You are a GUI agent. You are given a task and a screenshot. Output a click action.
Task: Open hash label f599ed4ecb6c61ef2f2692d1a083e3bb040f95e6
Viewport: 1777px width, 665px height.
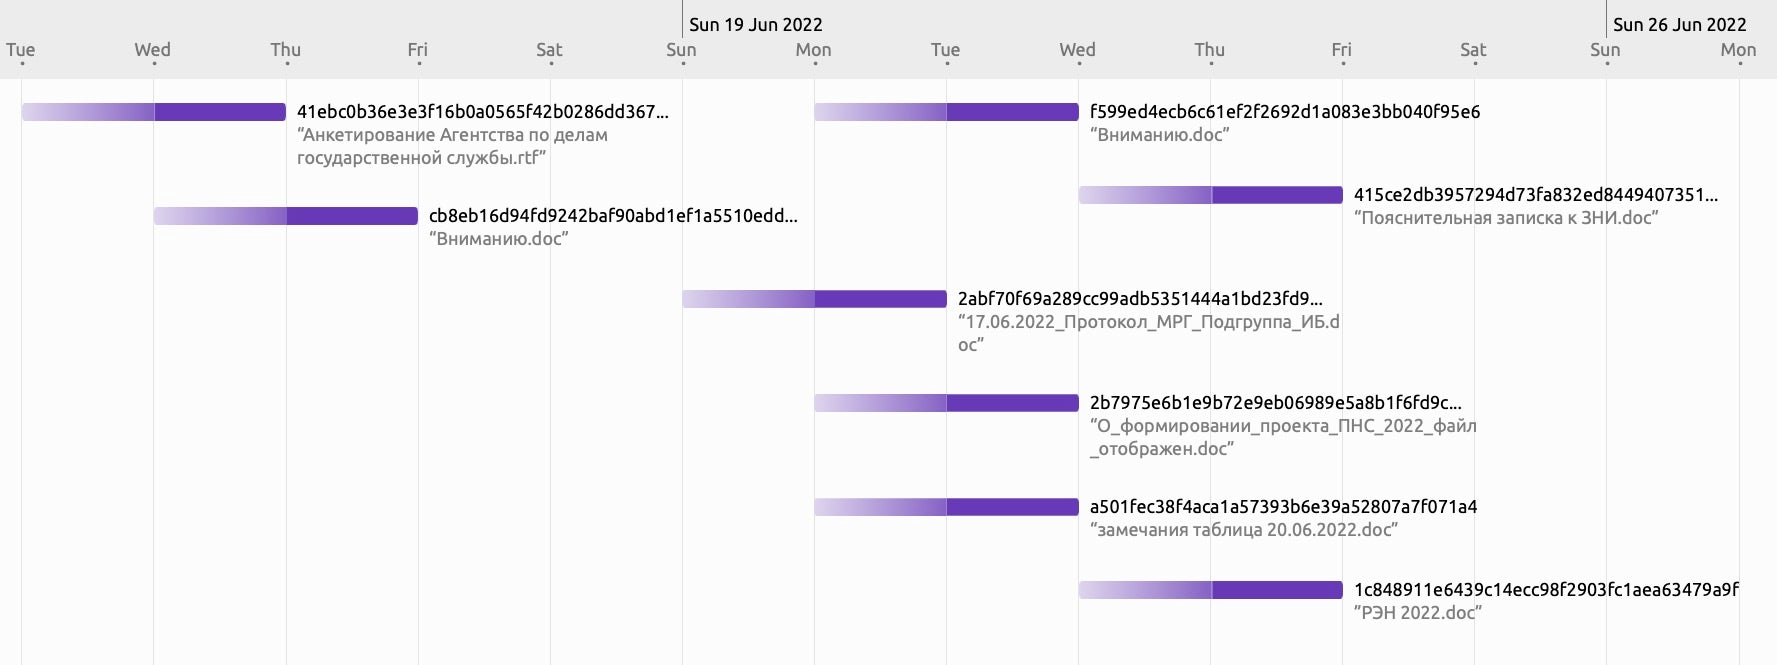click(1284, 112)
